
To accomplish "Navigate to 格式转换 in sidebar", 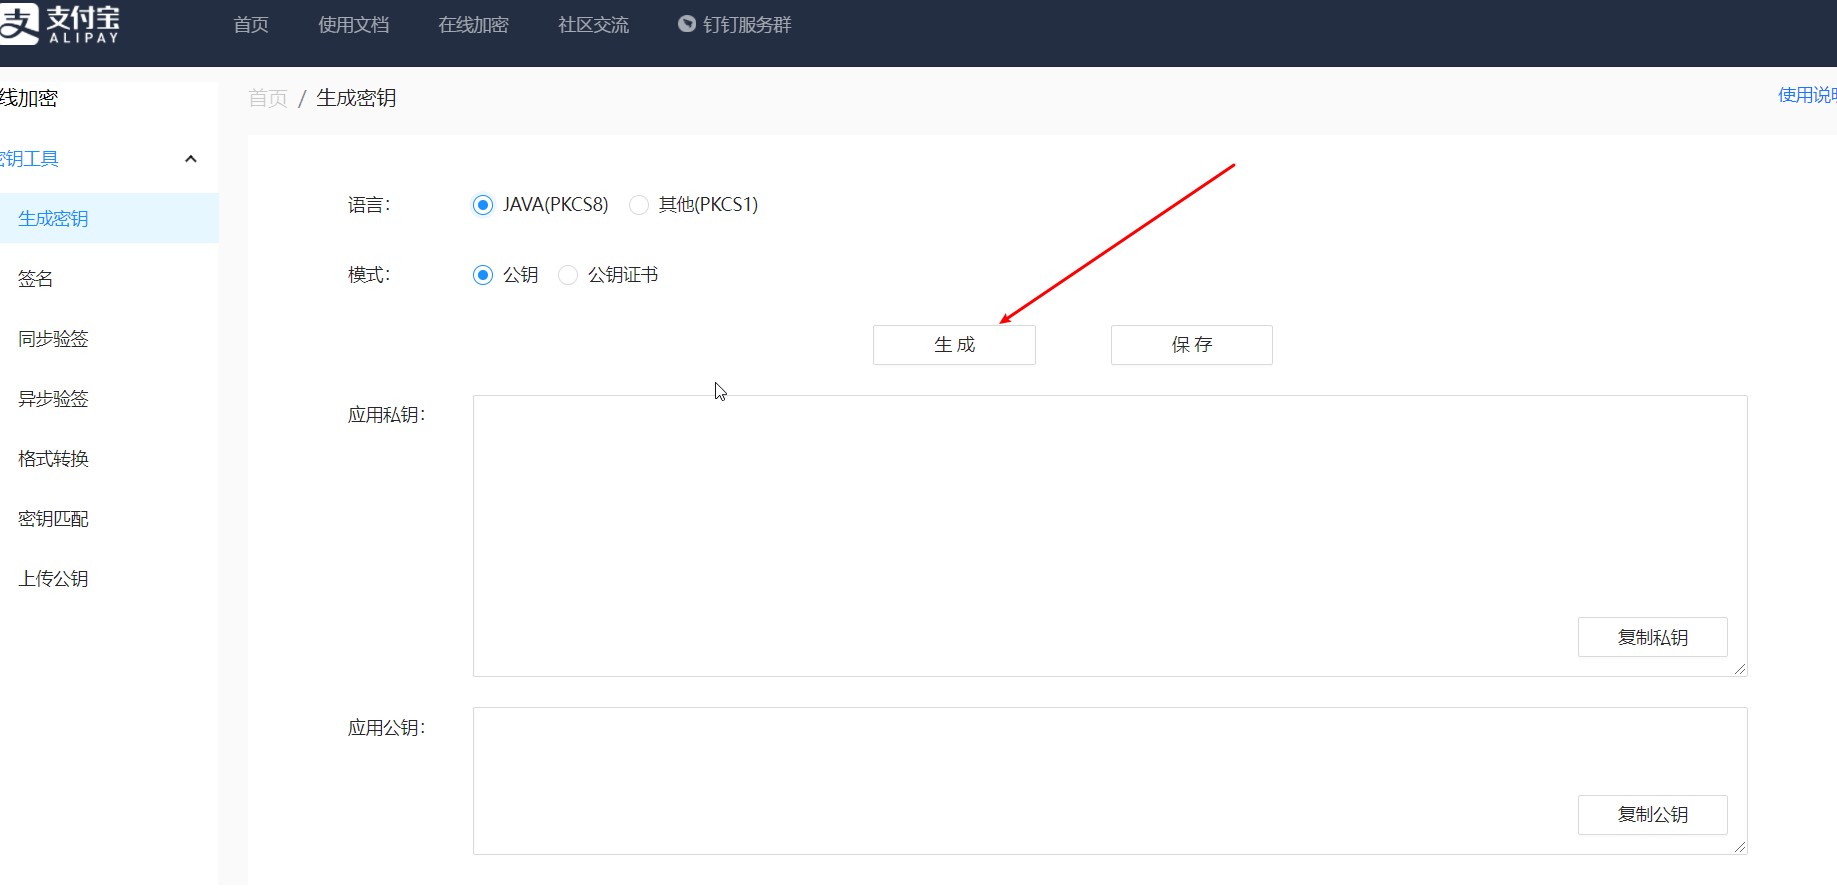I will pos(54,459).
